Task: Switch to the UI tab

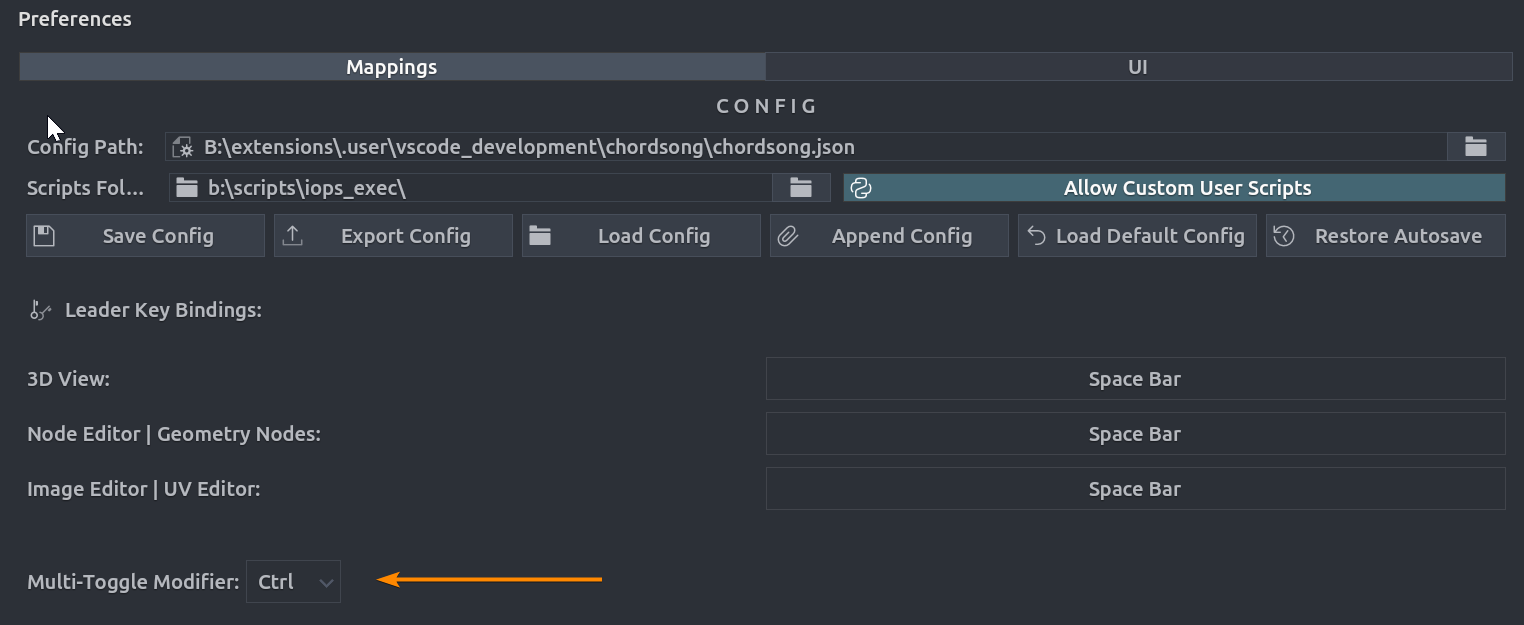Action: [1138, 66]
